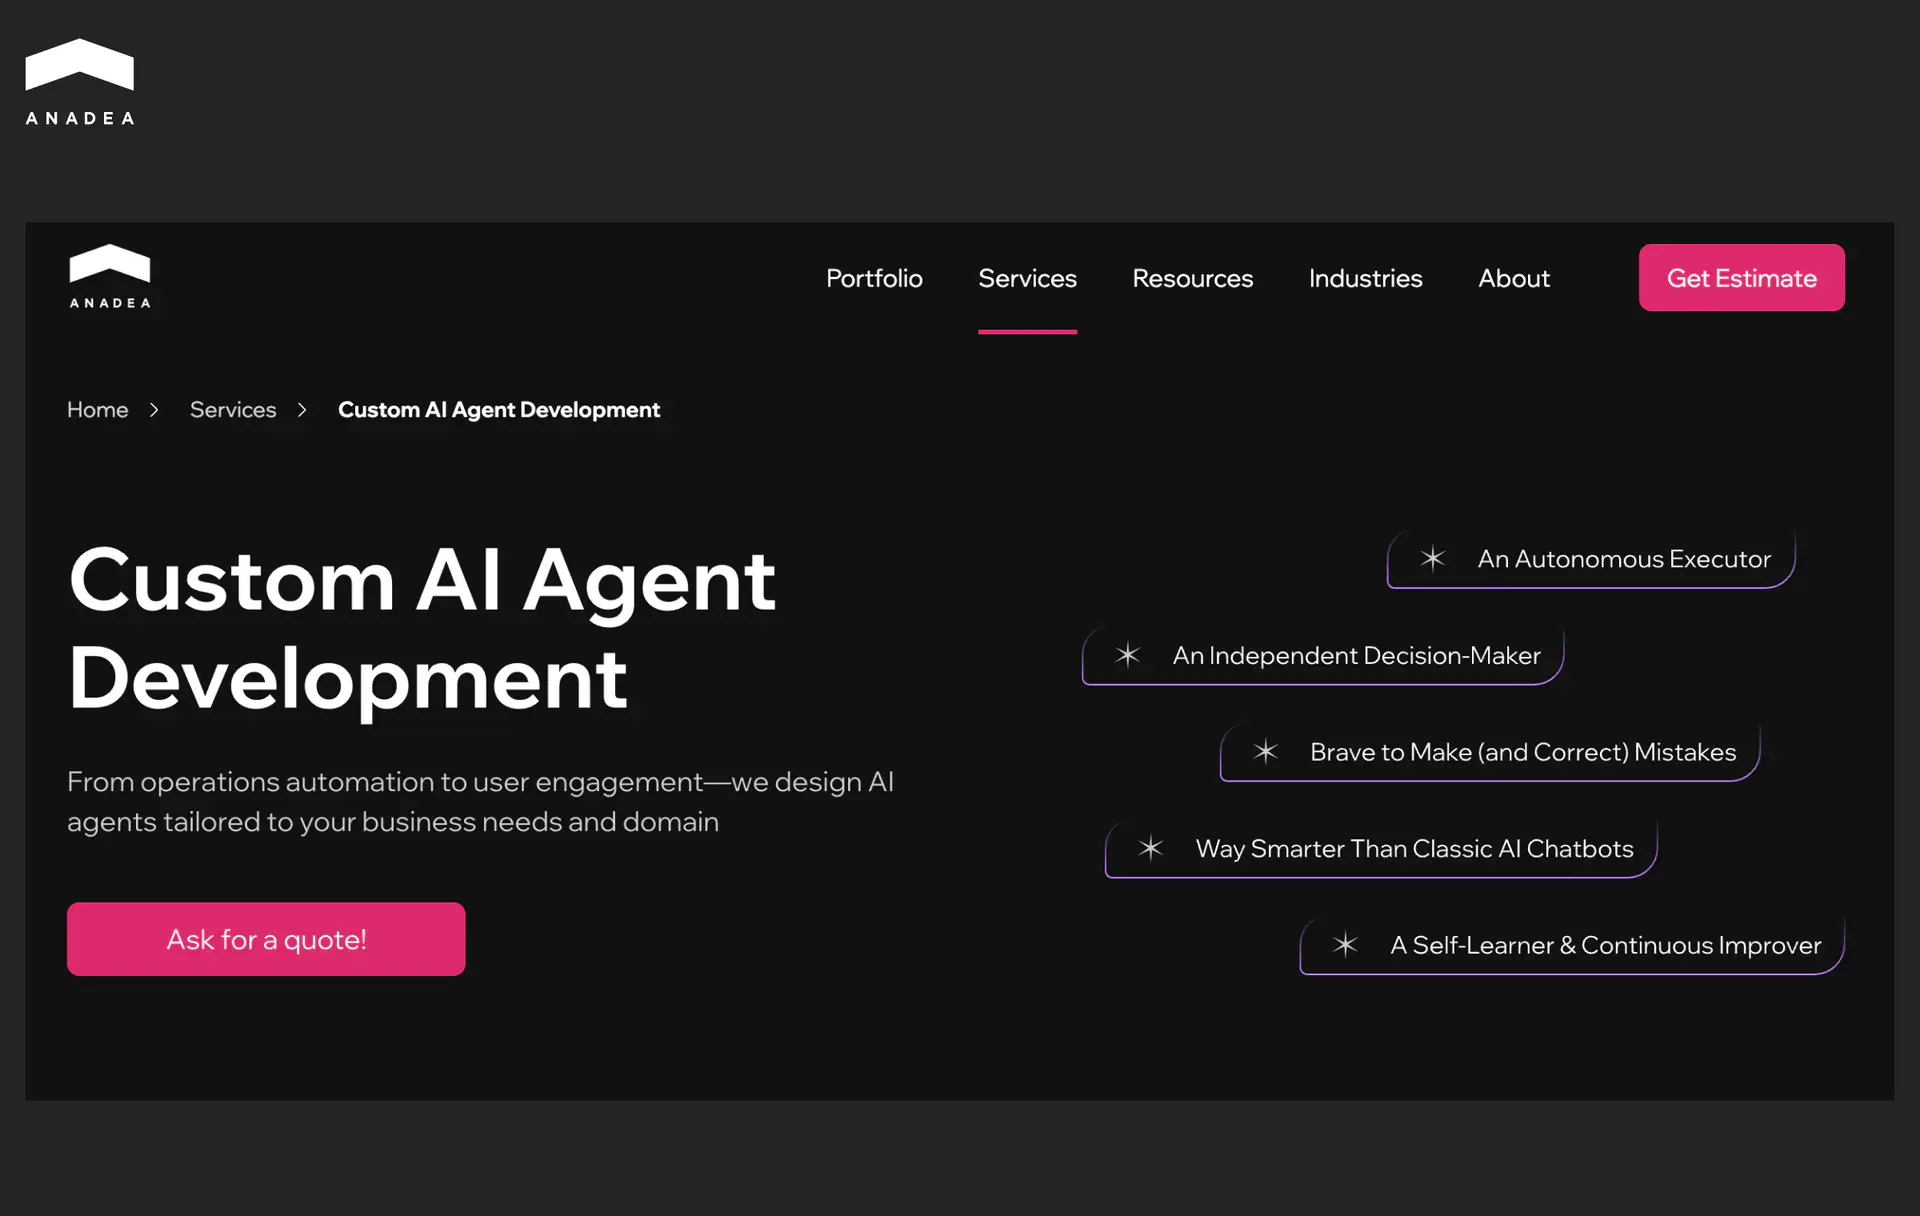Click the breadcrumb chevron after Home
Image resolution: width=1920 pixels, height=1216 pixels.
(x=154, y=410)
